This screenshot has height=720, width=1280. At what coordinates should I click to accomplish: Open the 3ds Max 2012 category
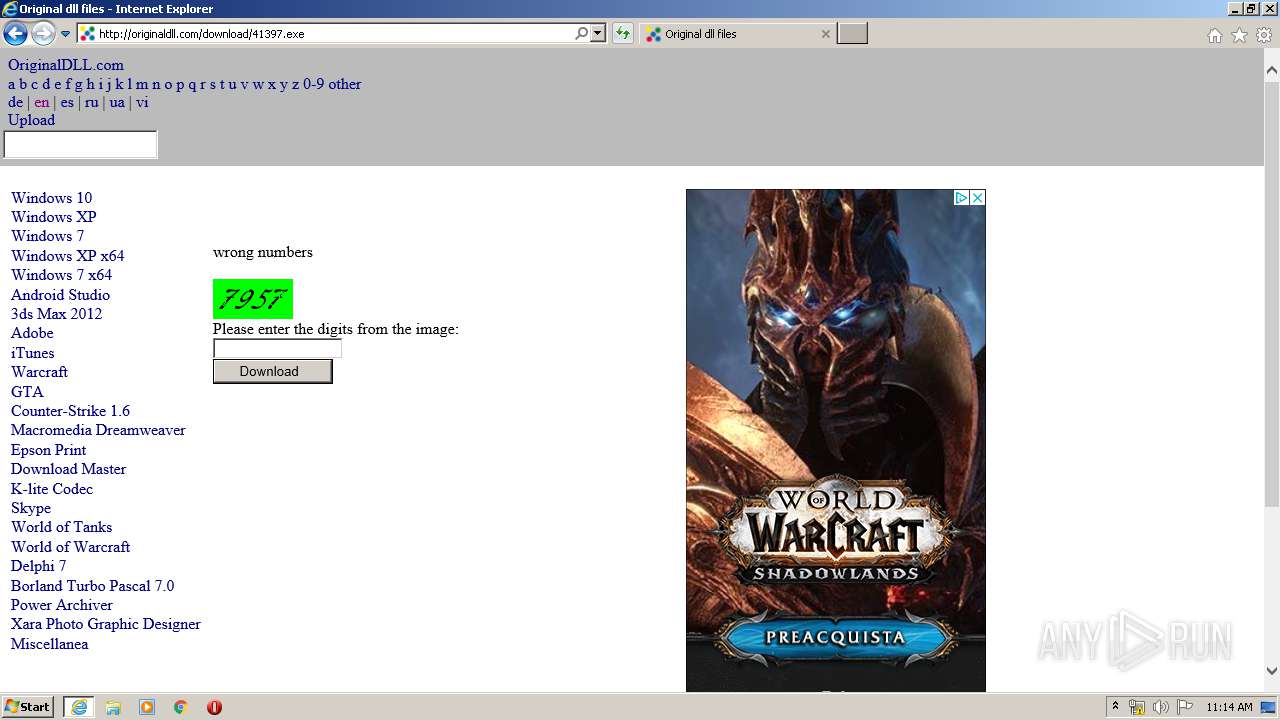pyautogui.click(x=56, y=314)
